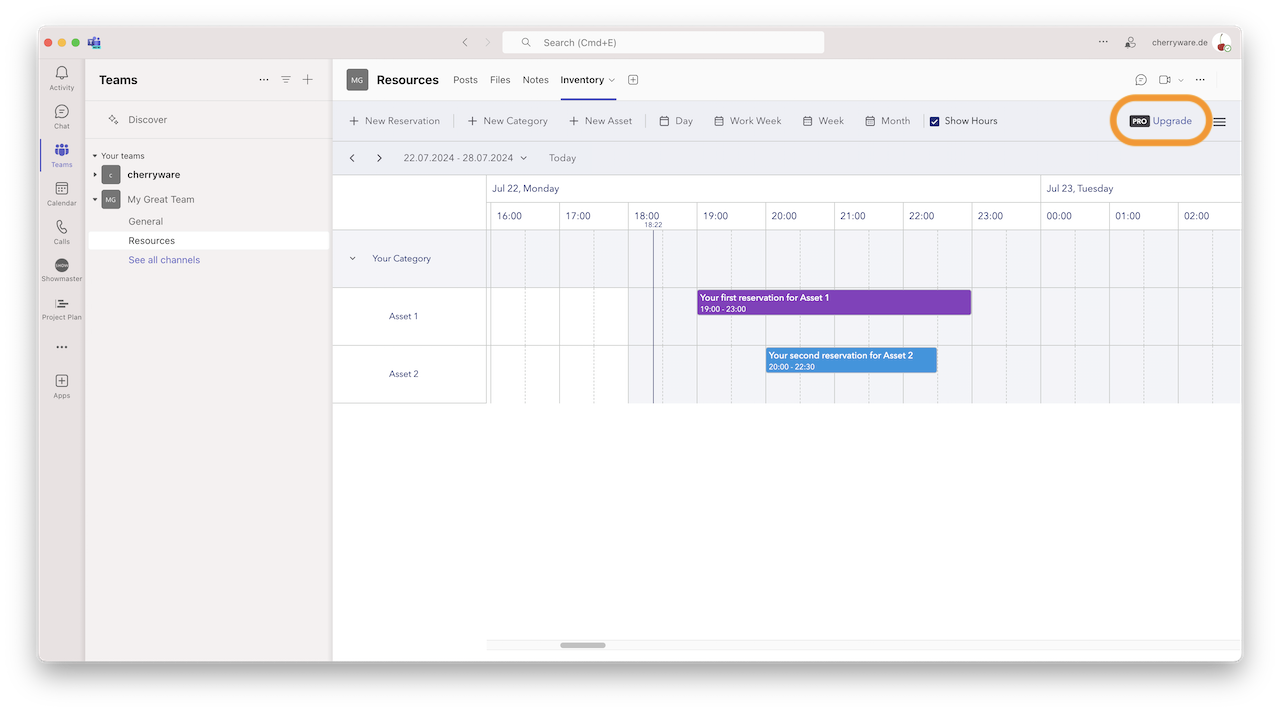The width and height of the screenshot is (1280, 712).
Task: Open the Activity bell icon
Action: [x=62, y=74]
